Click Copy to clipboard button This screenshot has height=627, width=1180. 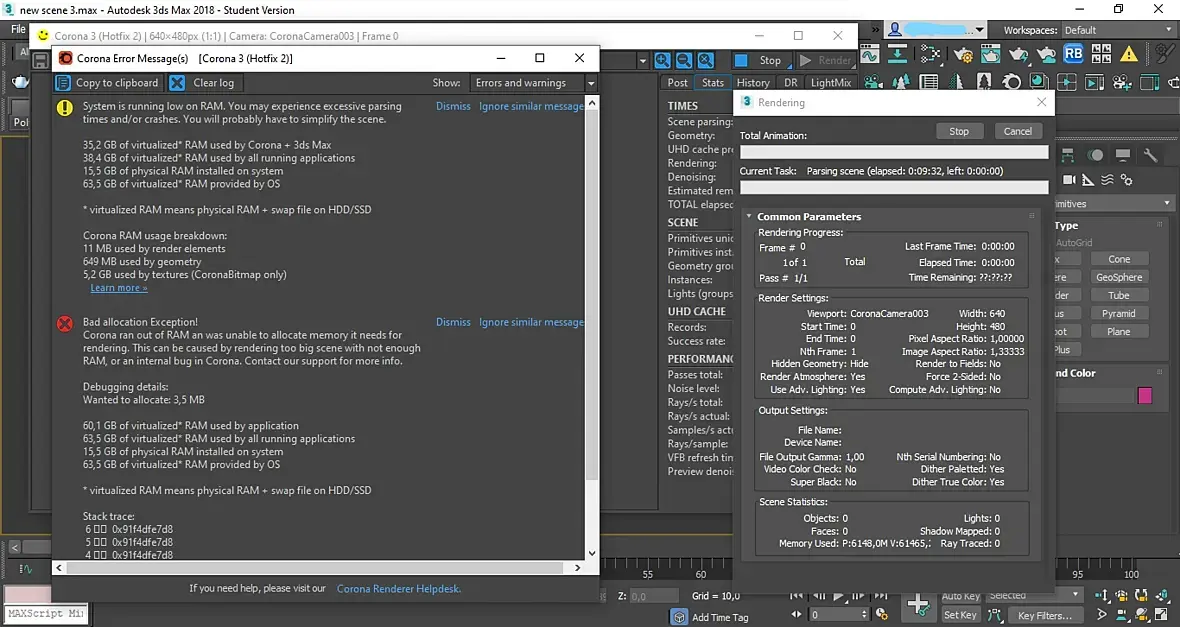110,83
